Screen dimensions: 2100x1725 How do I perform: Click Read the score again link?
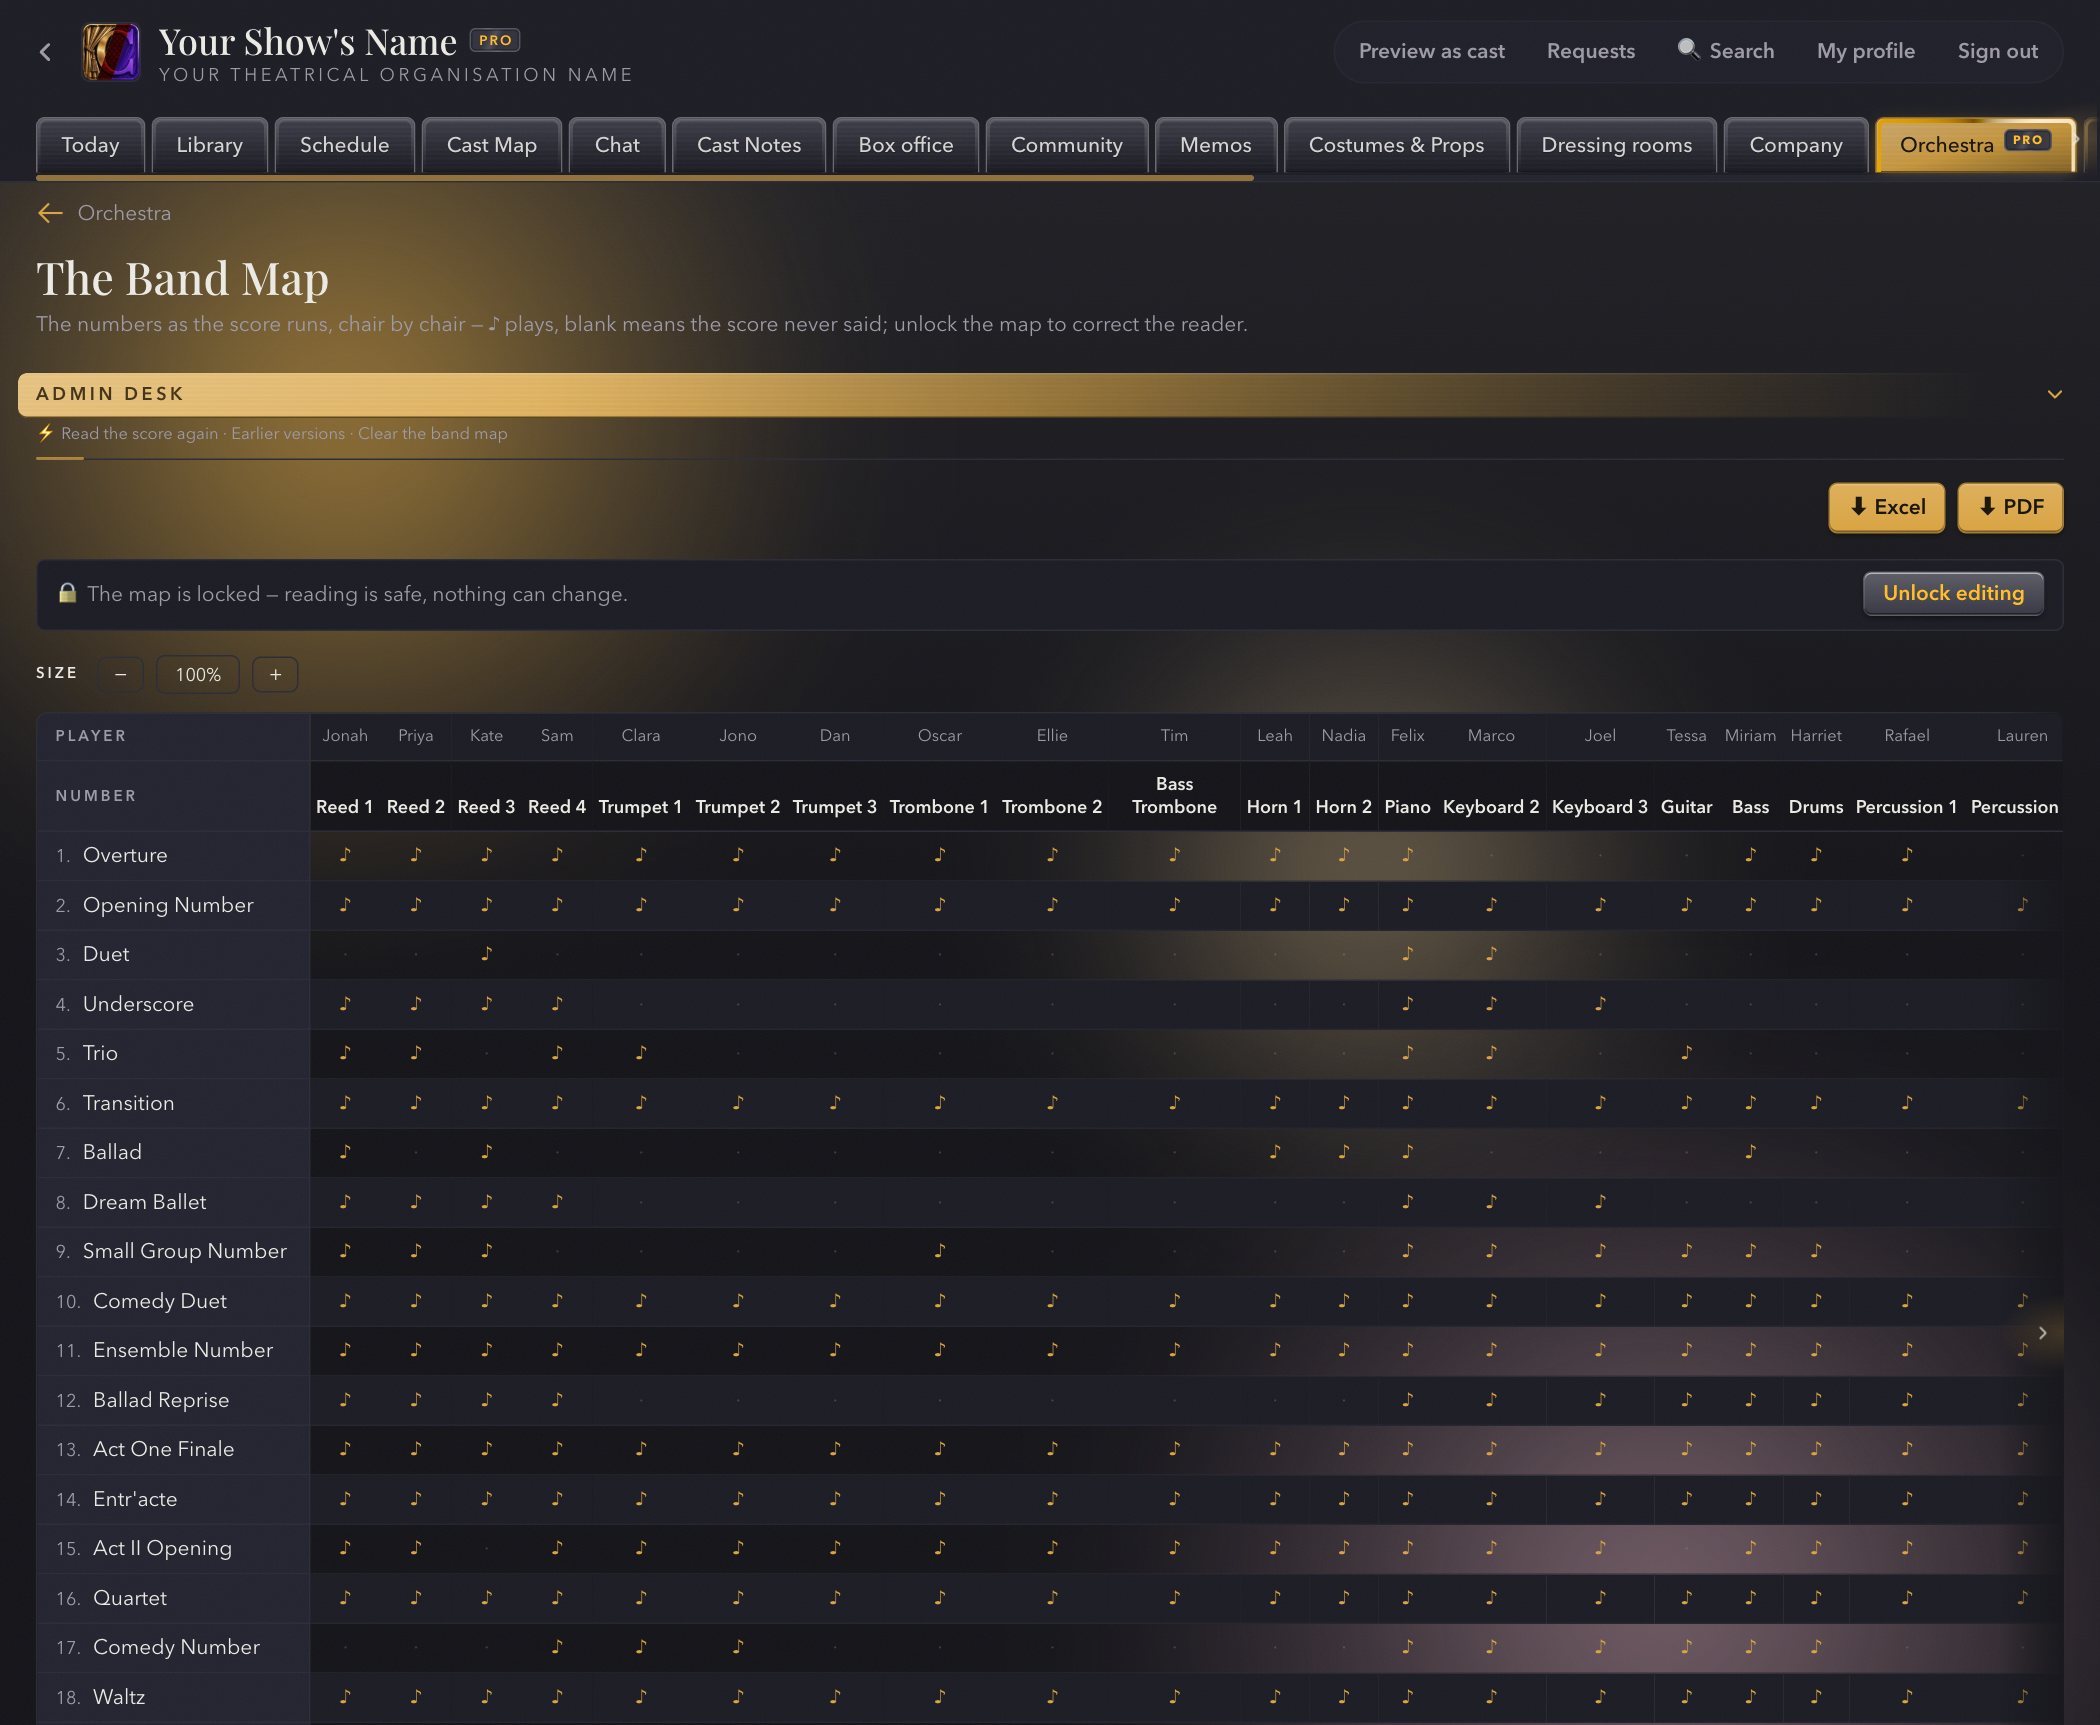[x=139, y=433]
